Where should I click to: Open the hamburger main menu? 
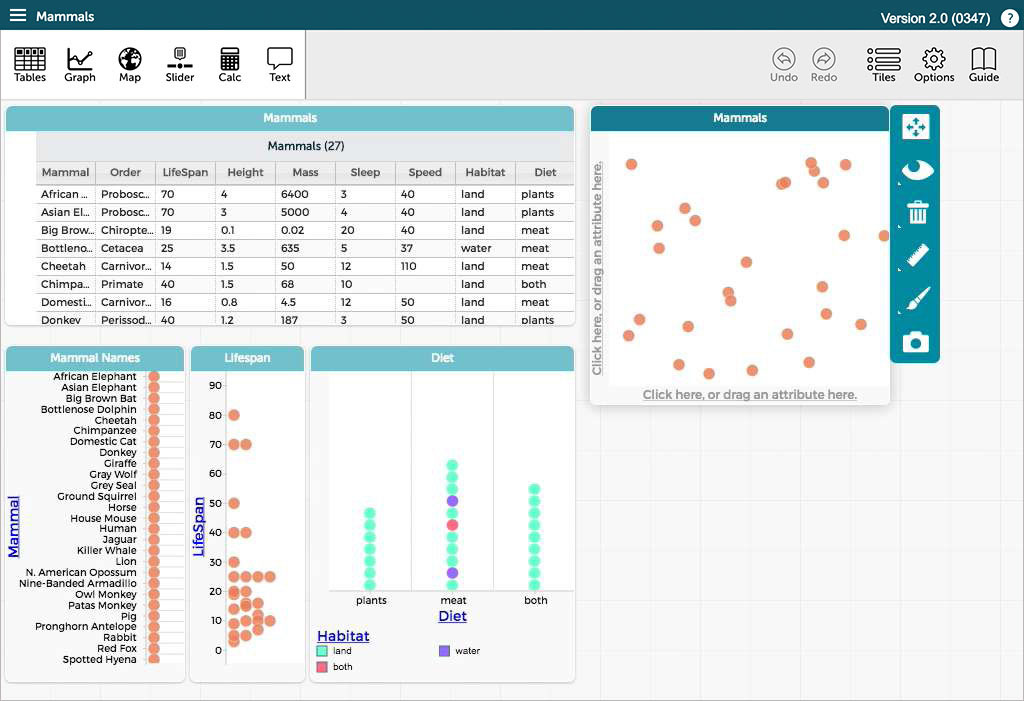coord(18,15)
